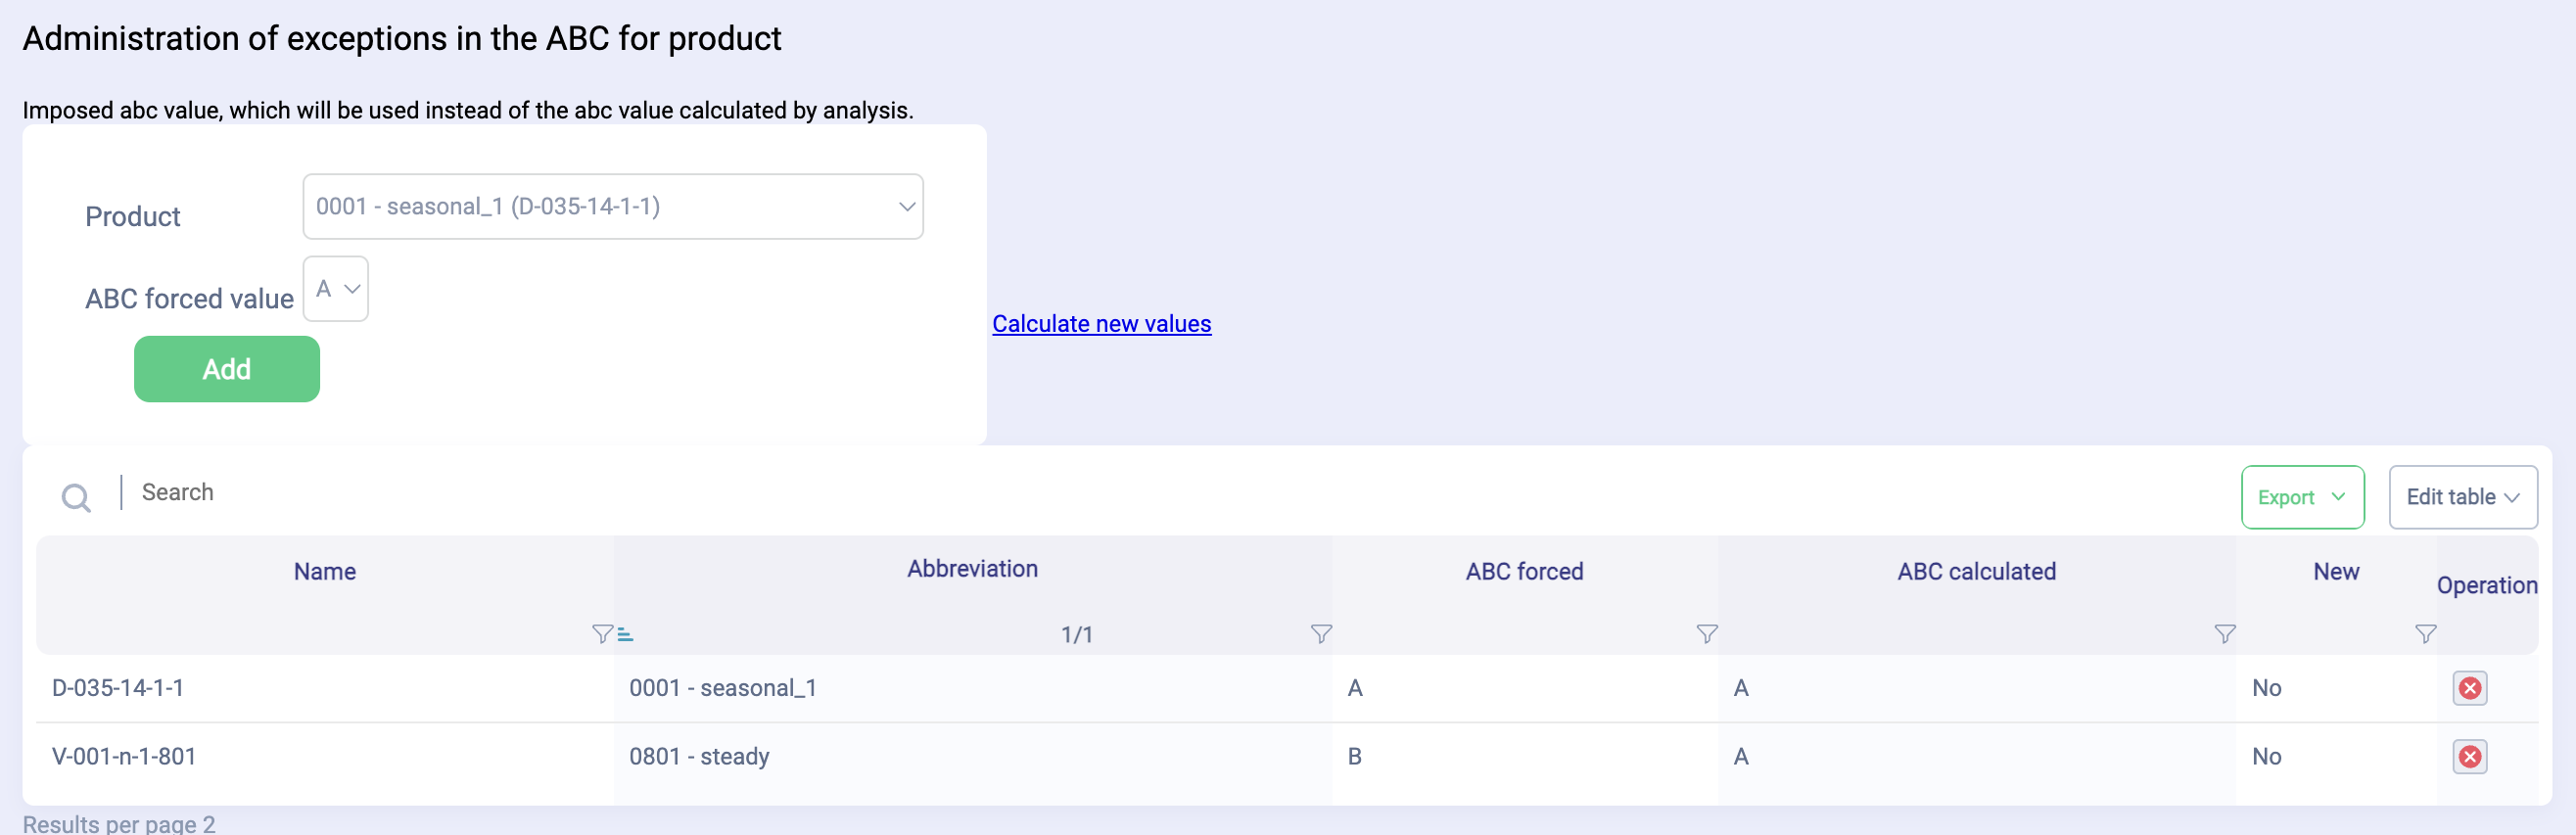Open the Edit table dropdown
2576x835 pixels.
point(2462,497)
